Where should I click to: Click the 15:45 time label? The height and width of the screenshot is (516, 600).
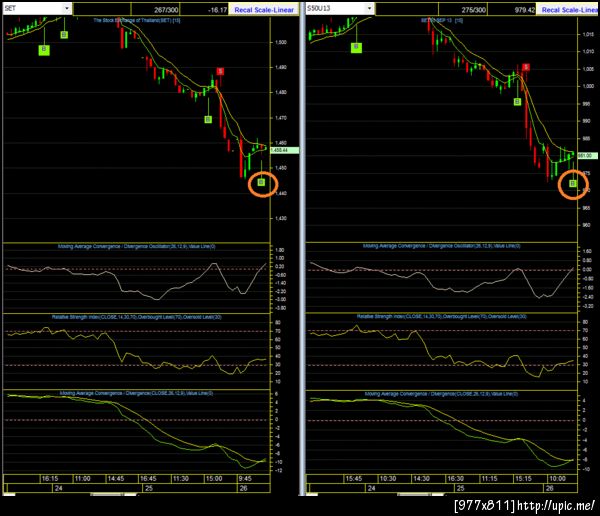[354, 478]
